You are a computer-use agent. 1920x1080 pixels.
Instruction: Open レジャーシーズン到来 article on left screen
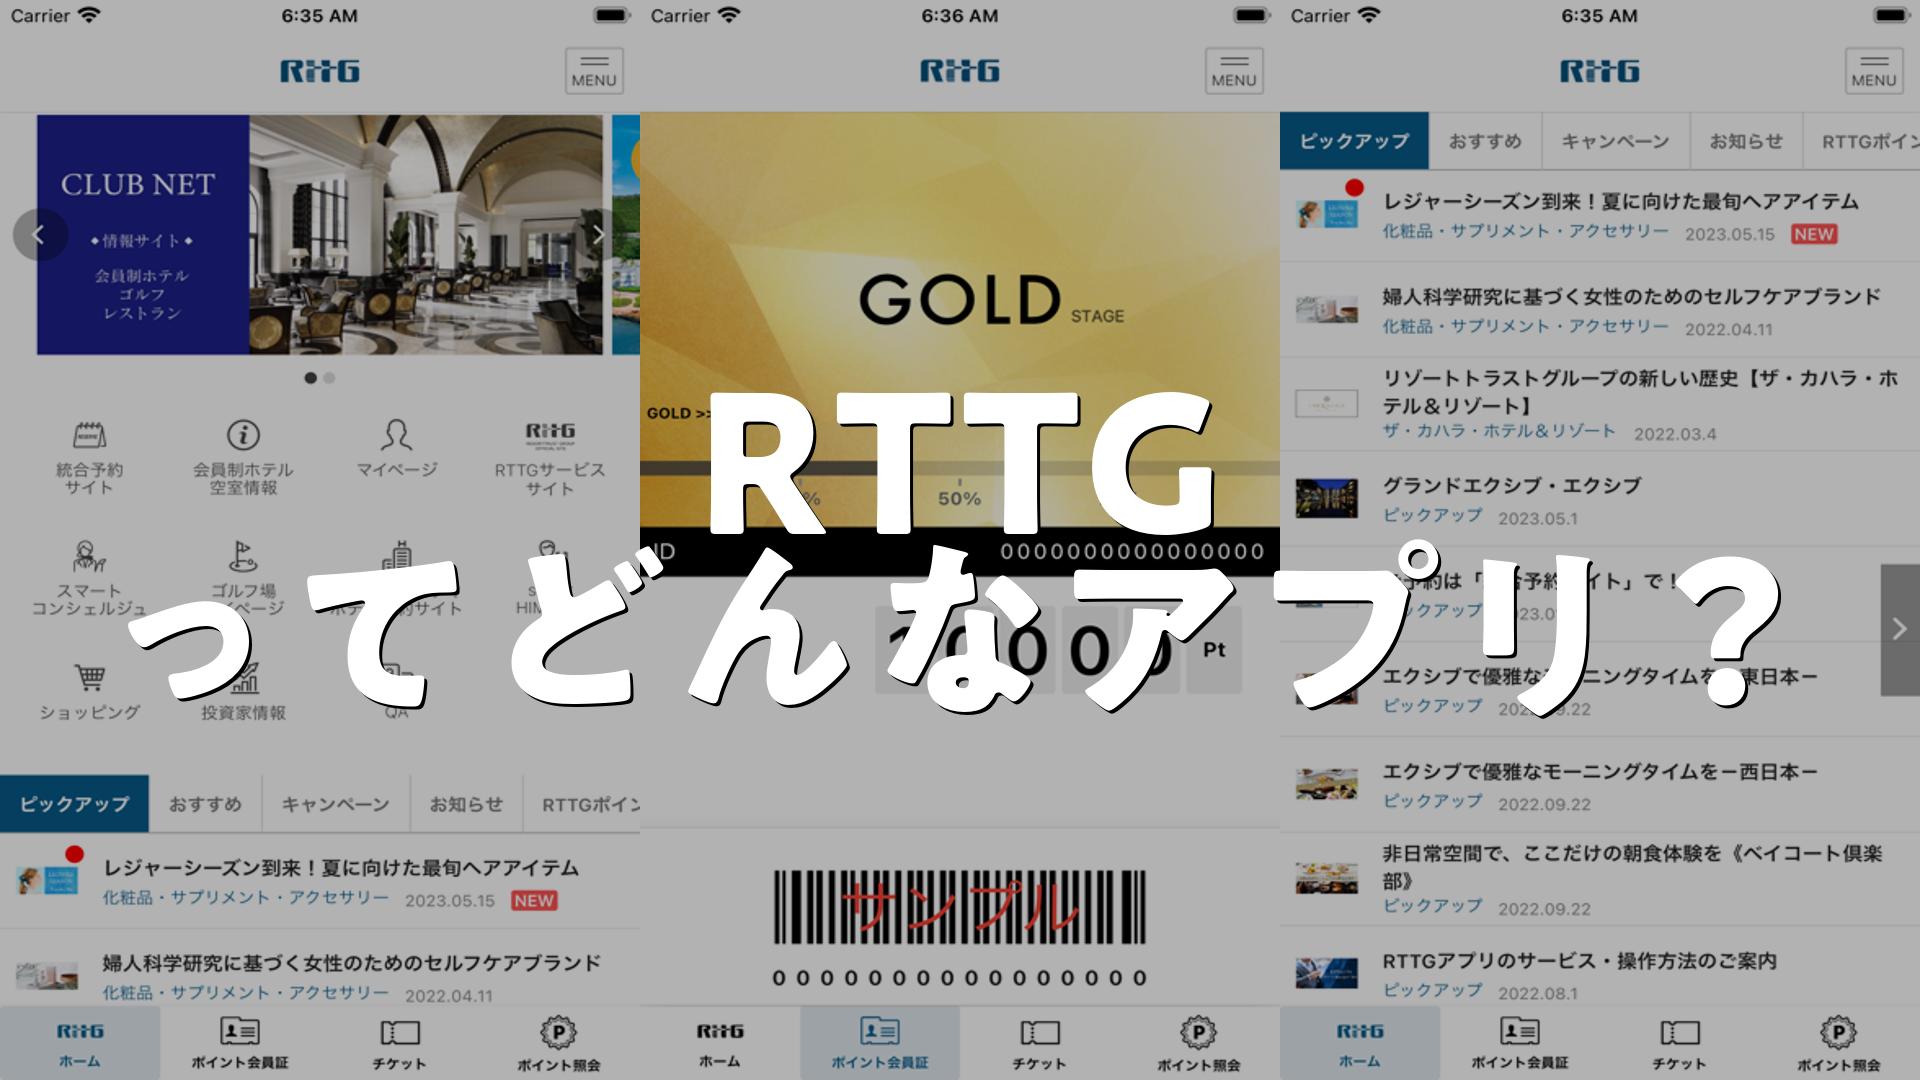(320, 882)
